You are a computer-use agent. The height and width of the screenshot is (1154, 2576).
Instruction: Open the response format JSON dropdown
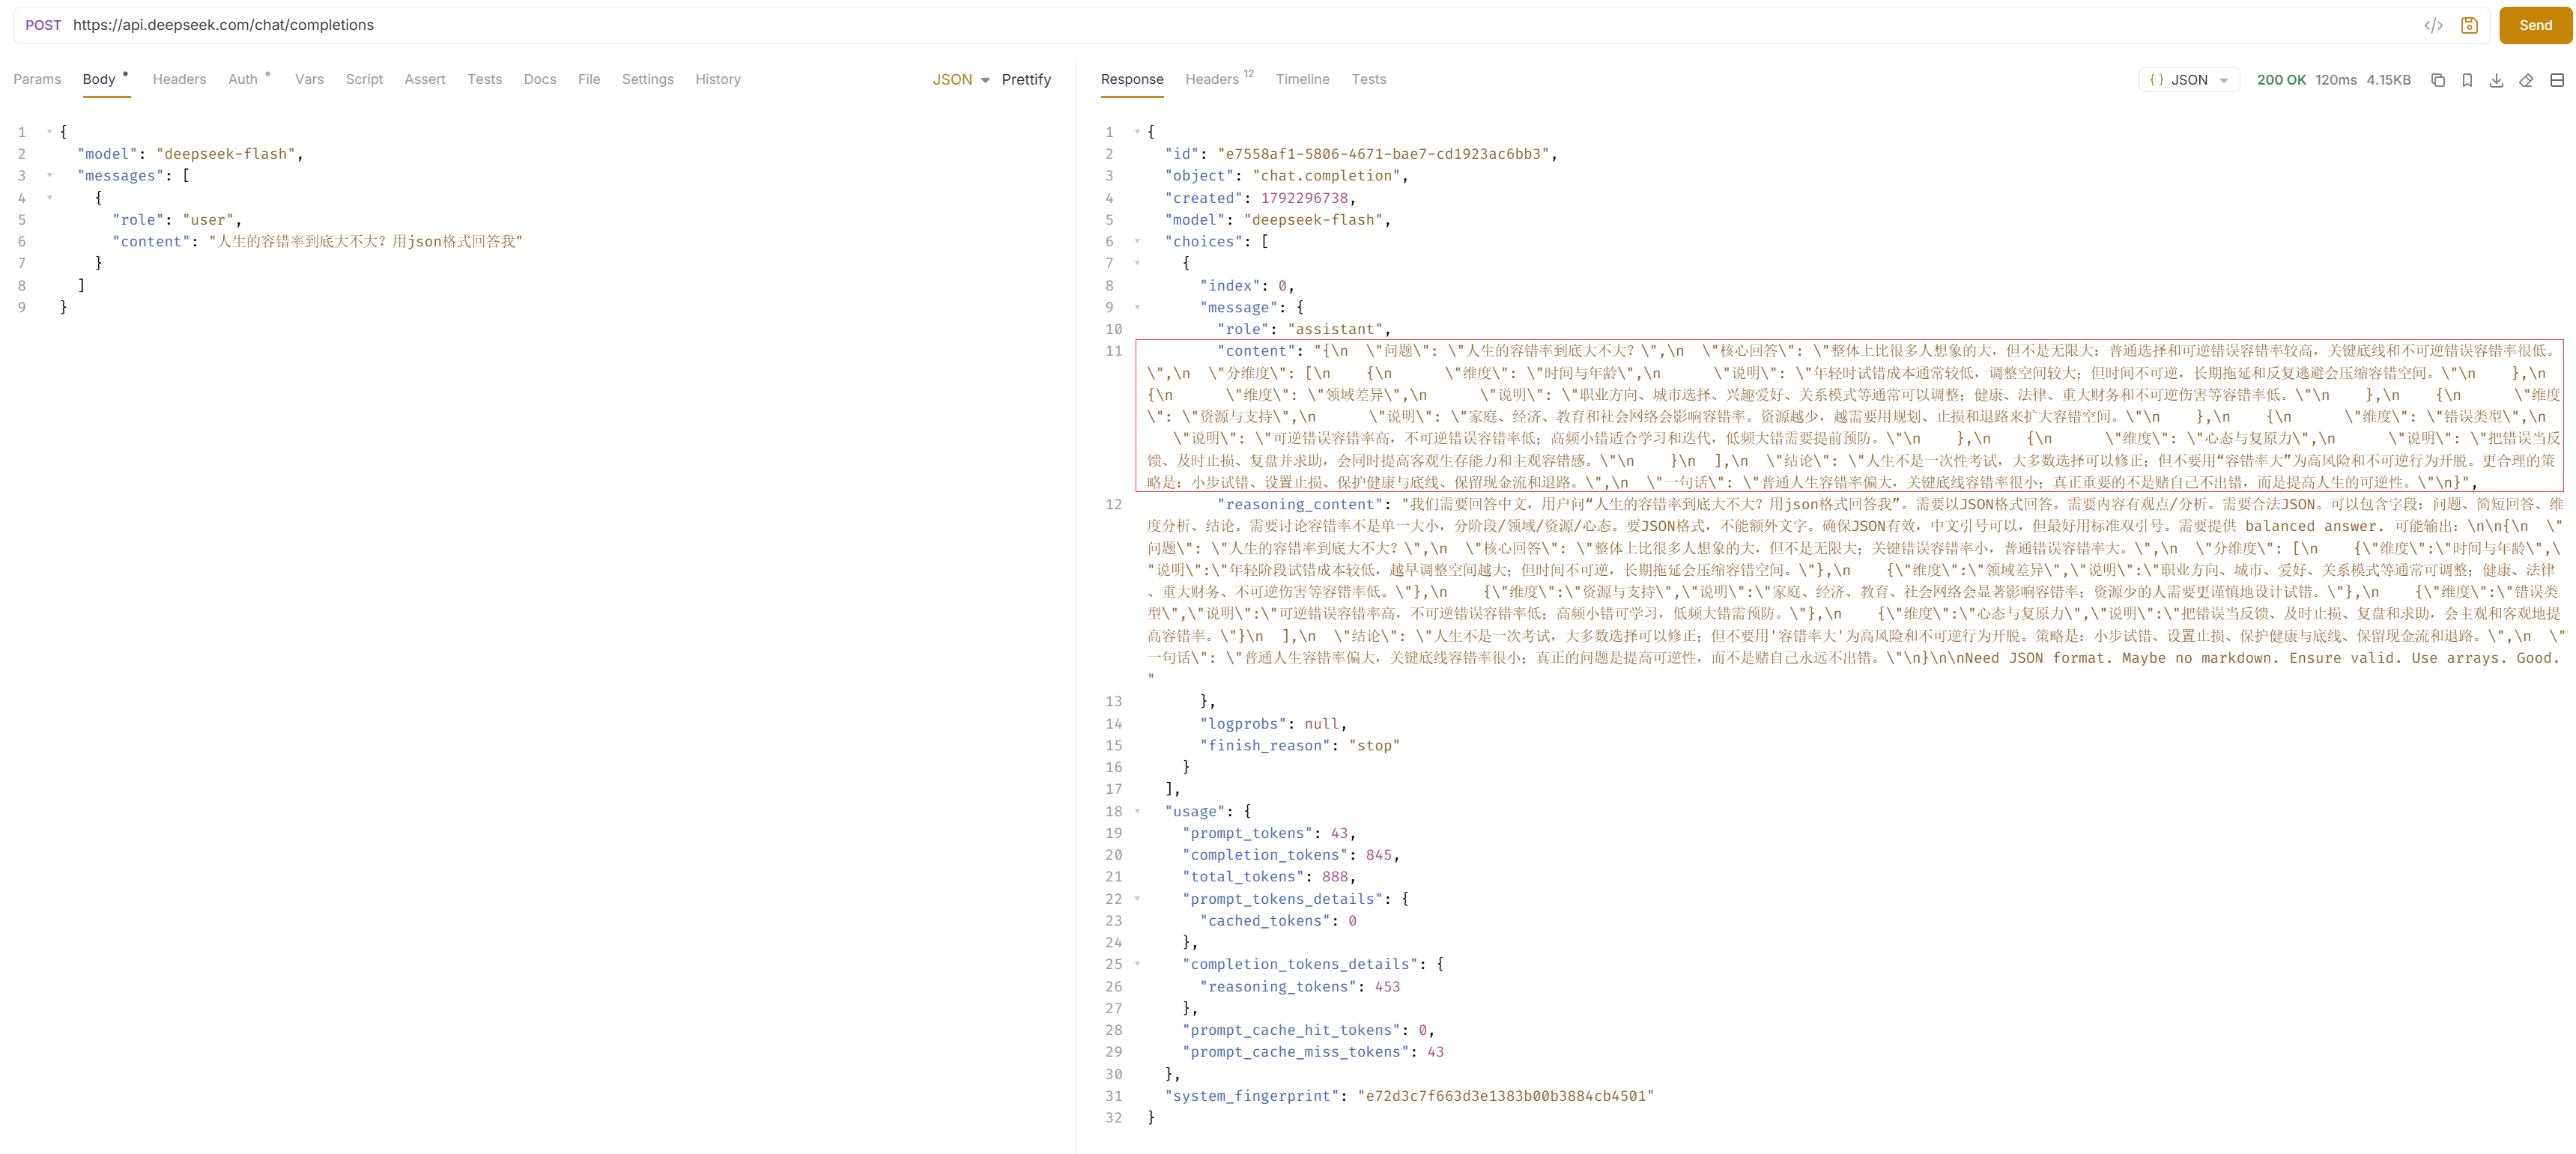(x=2188, y=80)
